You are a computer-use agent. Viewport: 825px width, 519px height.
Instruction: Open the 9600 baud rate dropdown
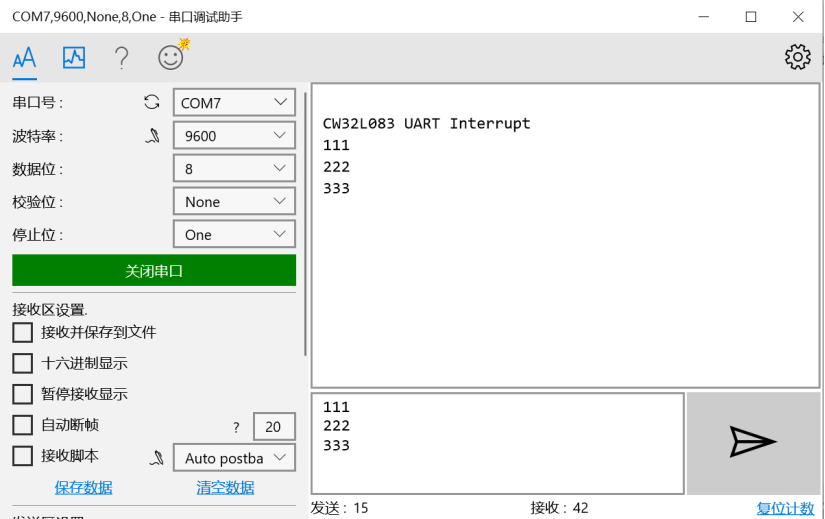click(234, 136)
